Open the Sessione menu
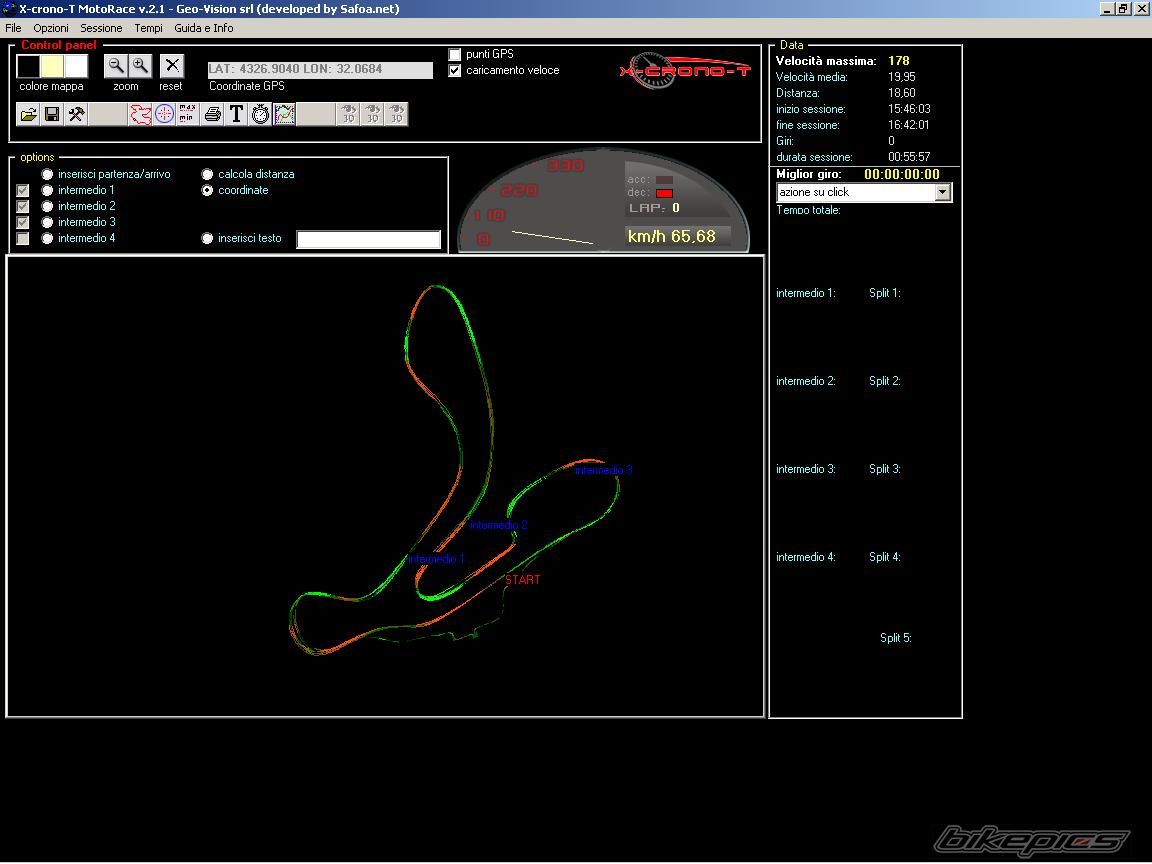This screenshot has width=1152, height=864. (x=101, y=28)
